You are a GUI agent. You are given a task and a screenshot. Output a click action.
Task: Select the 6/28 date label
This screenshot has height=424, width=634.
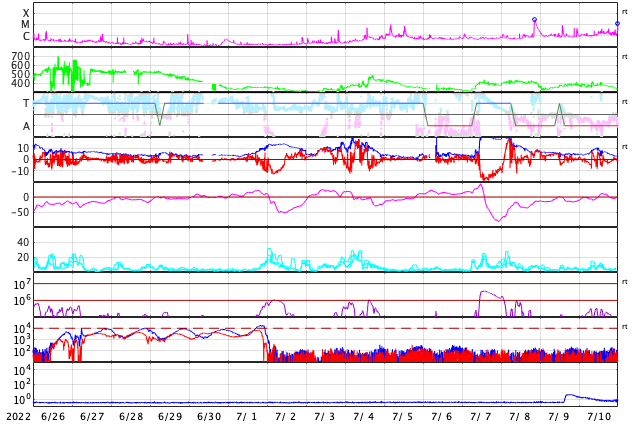click(x=131, y=416)
